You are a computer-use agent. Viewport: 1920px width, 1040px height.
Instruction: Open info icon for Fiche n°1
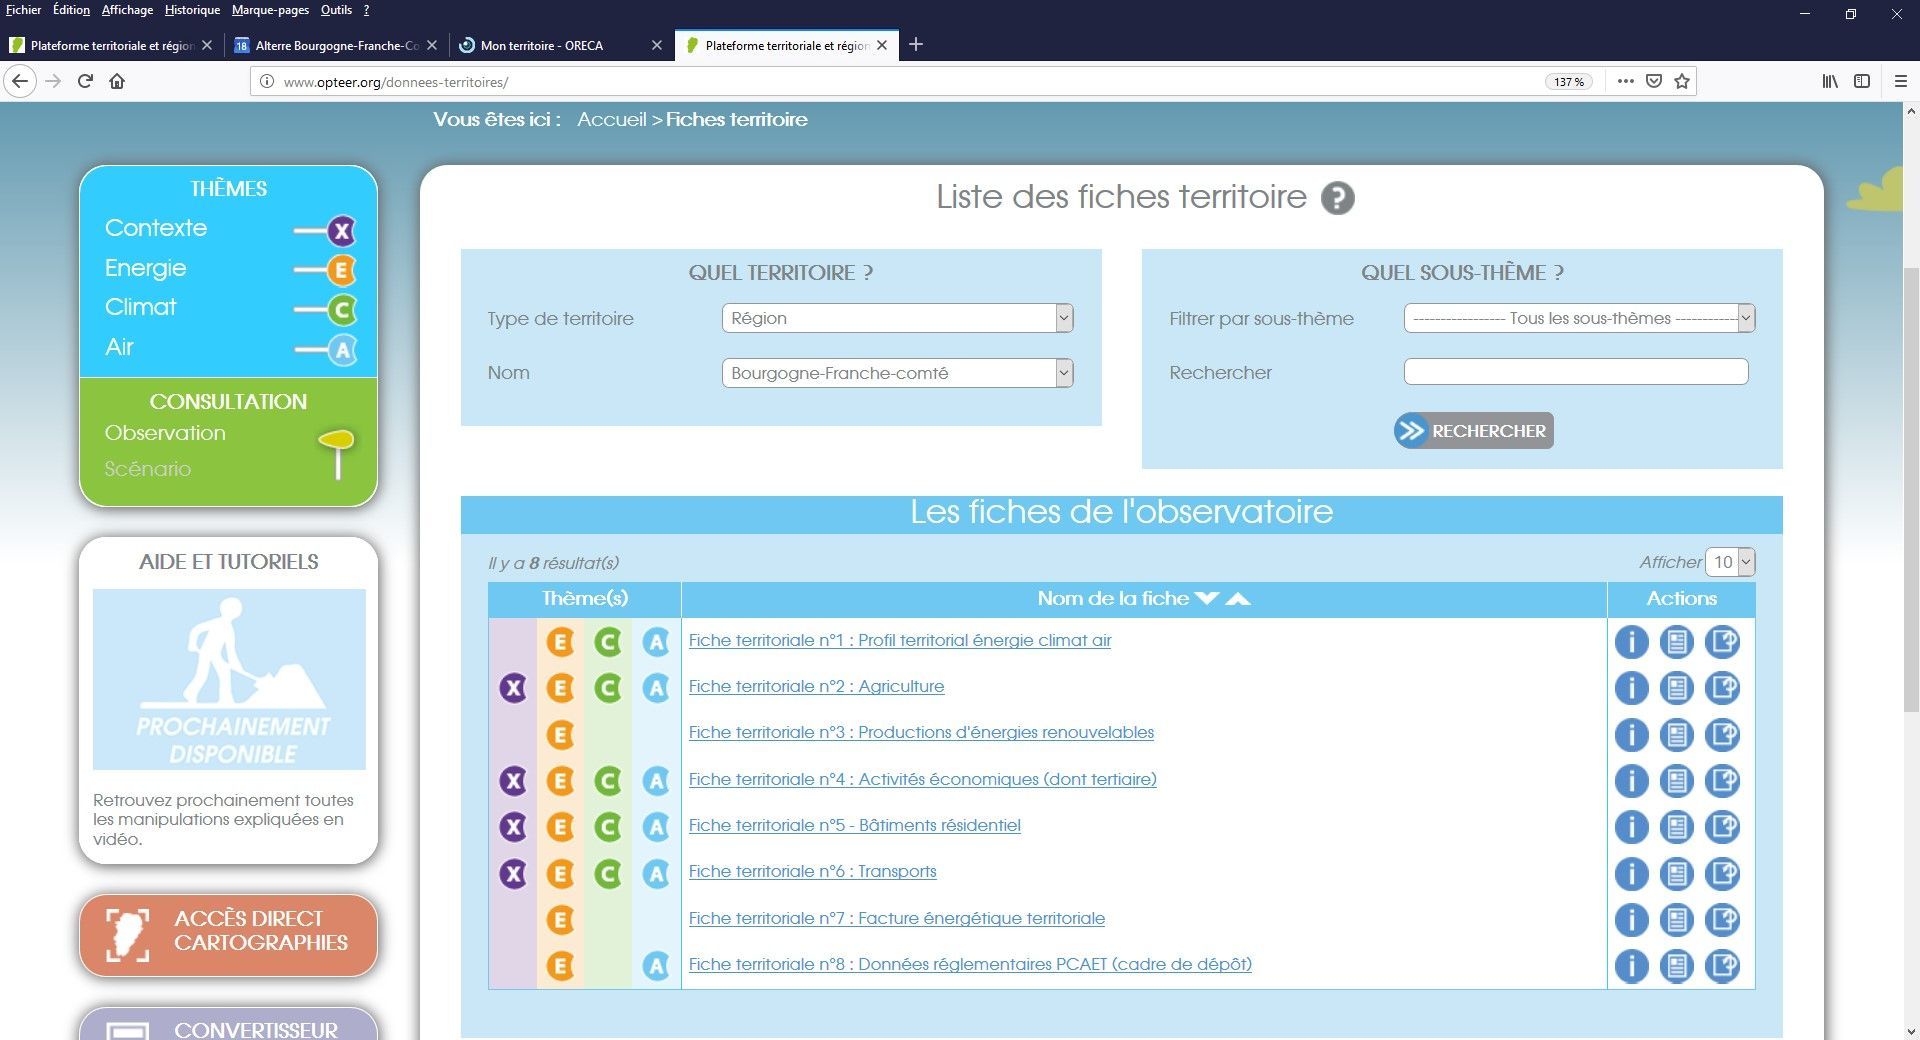tap(1631, 642)
